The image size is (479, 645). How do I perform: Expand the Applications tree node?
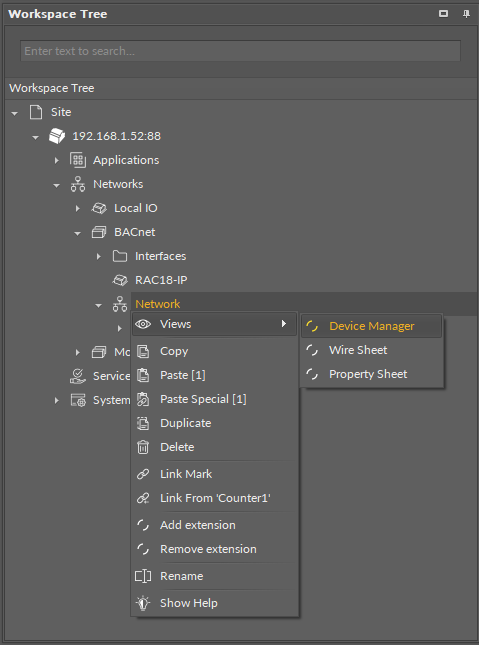(57, 160)
